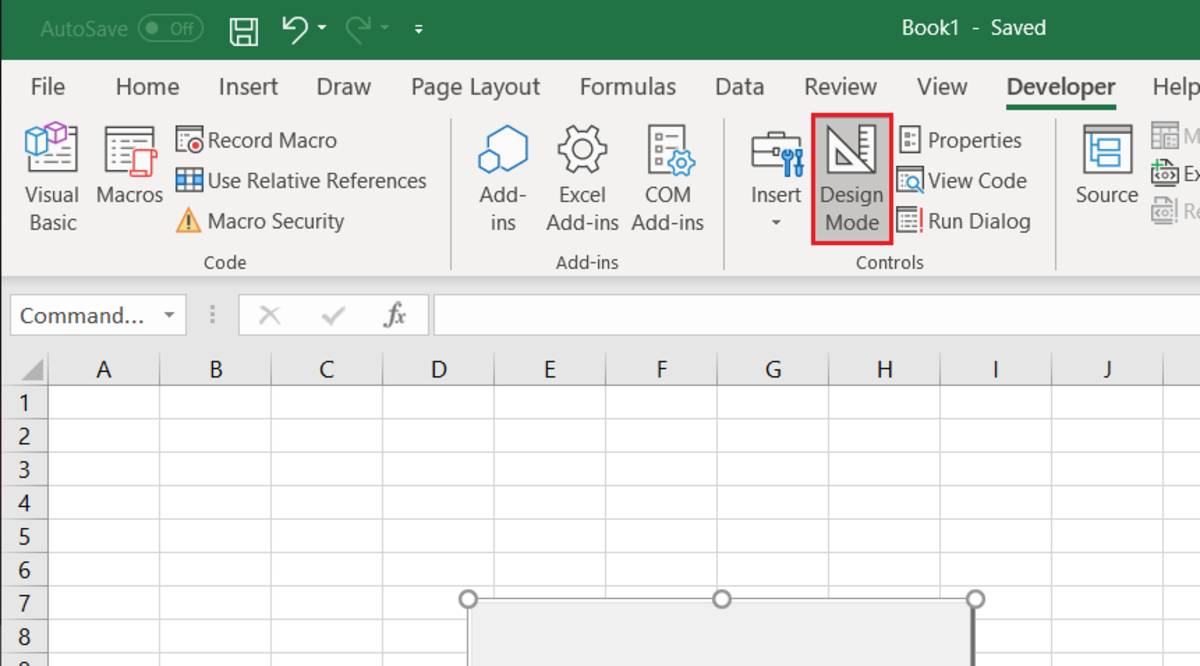Select row 3 header
Screen dimensions: 1200x666
25,469
